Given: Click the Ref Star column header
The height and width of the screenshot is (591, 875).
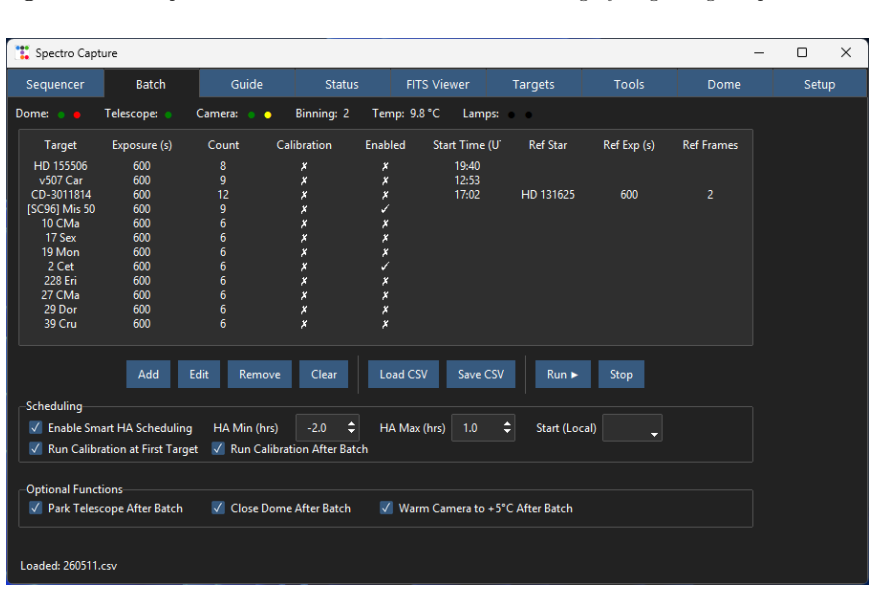Looking at the screenshot, I should pyautogui.click(x=547, y=145).
